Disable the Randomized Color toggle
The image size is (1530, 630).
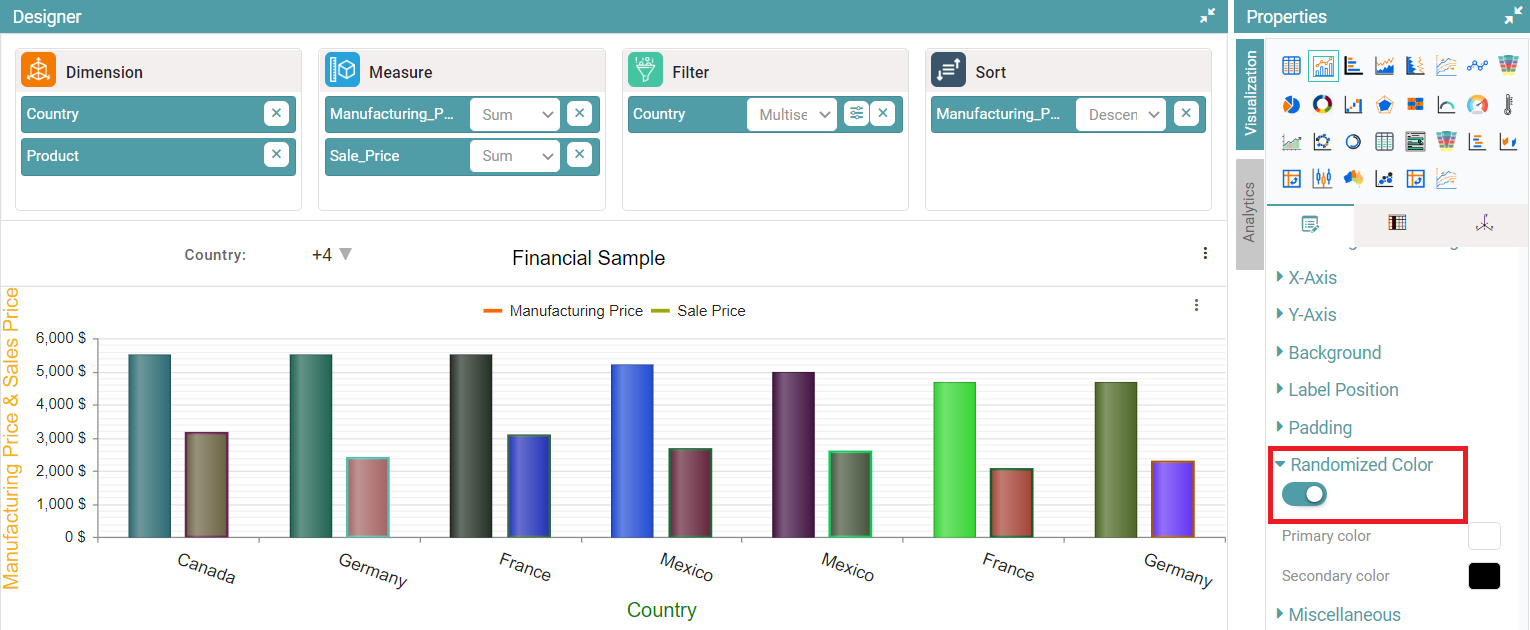(x=1304, y=494)
